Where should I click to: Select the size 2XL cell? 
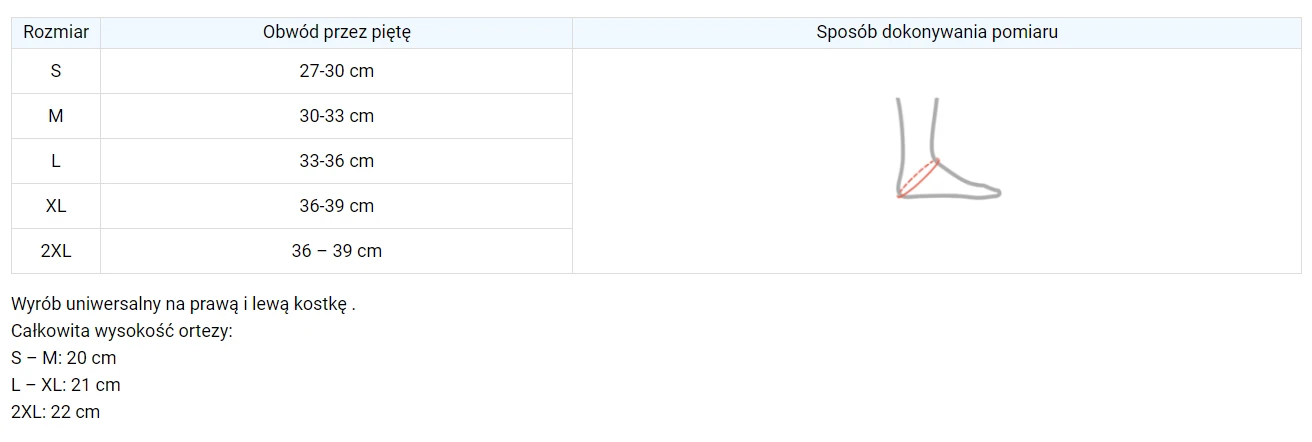tap(56, 251)
